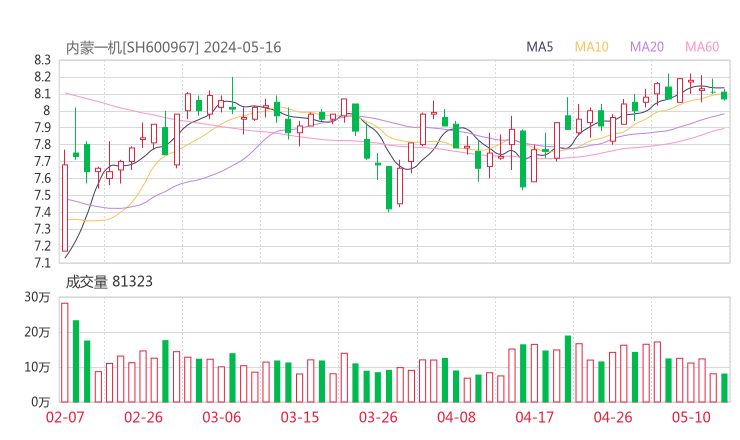Image resolution: width=740 pixels, height=440 pixels.
Task: Click the 02-07 date axis label
Action: pyautogui.click(x=65, y=417)
